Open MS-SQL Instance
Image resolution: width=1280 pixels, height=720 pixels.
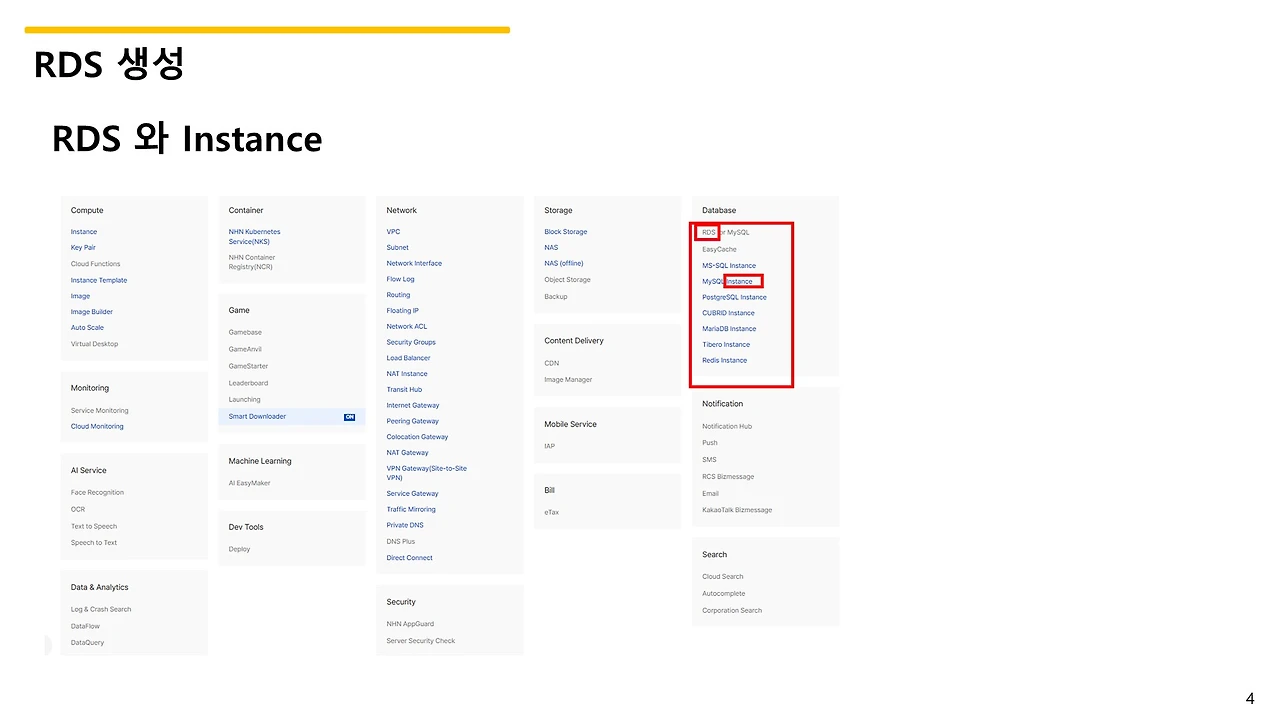pyautogui.click(x=729, y=266)
